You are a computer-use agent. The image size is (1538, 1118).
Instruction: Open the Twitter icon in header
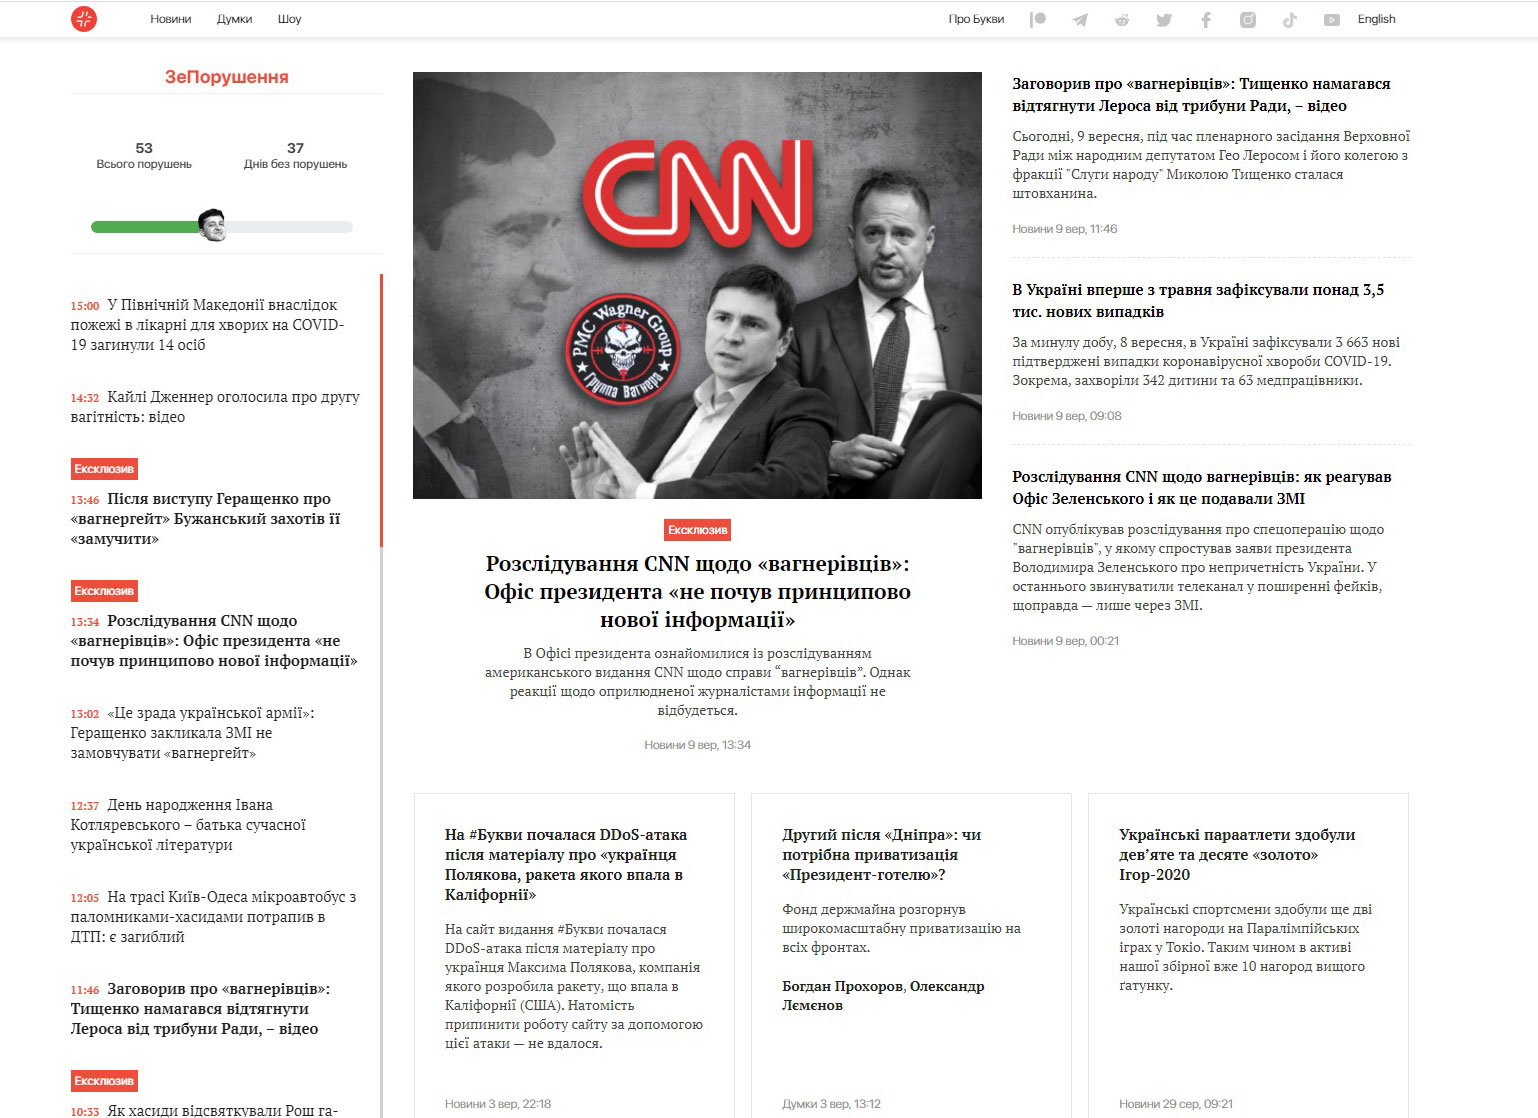[1164, 20]
